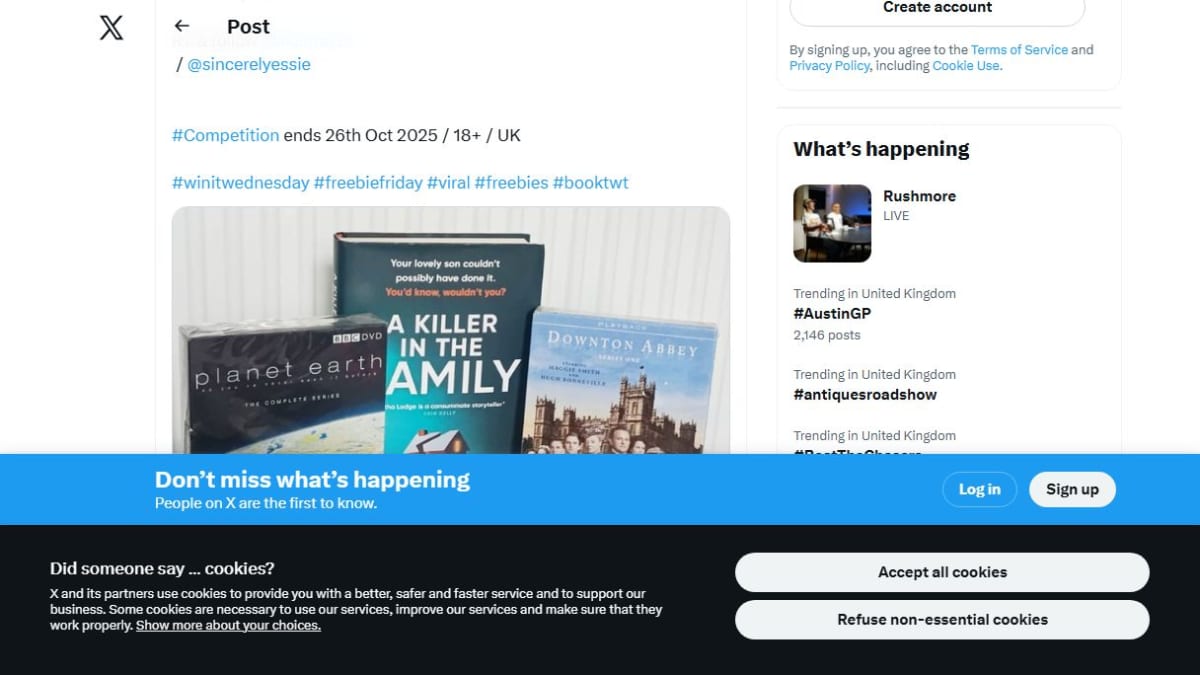Open the #winitwednesday hashtag
The image size is (1200, 675).
tap(240, 183)
